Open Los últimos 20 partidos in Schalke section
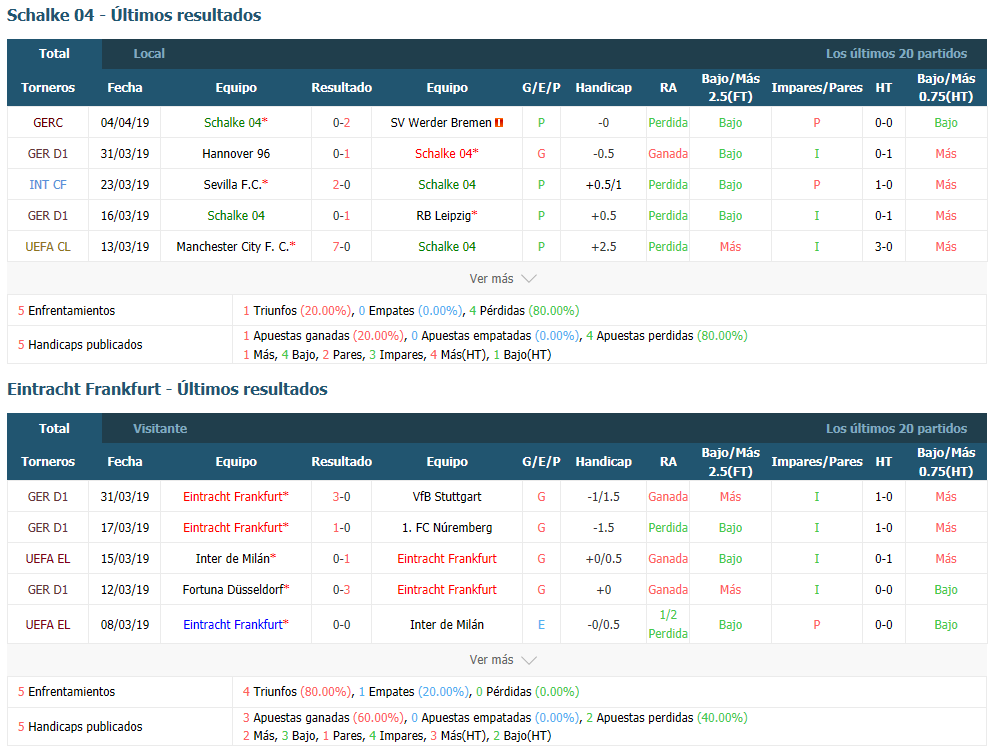Viewport: 995px width, 753px height. point(896,54)
